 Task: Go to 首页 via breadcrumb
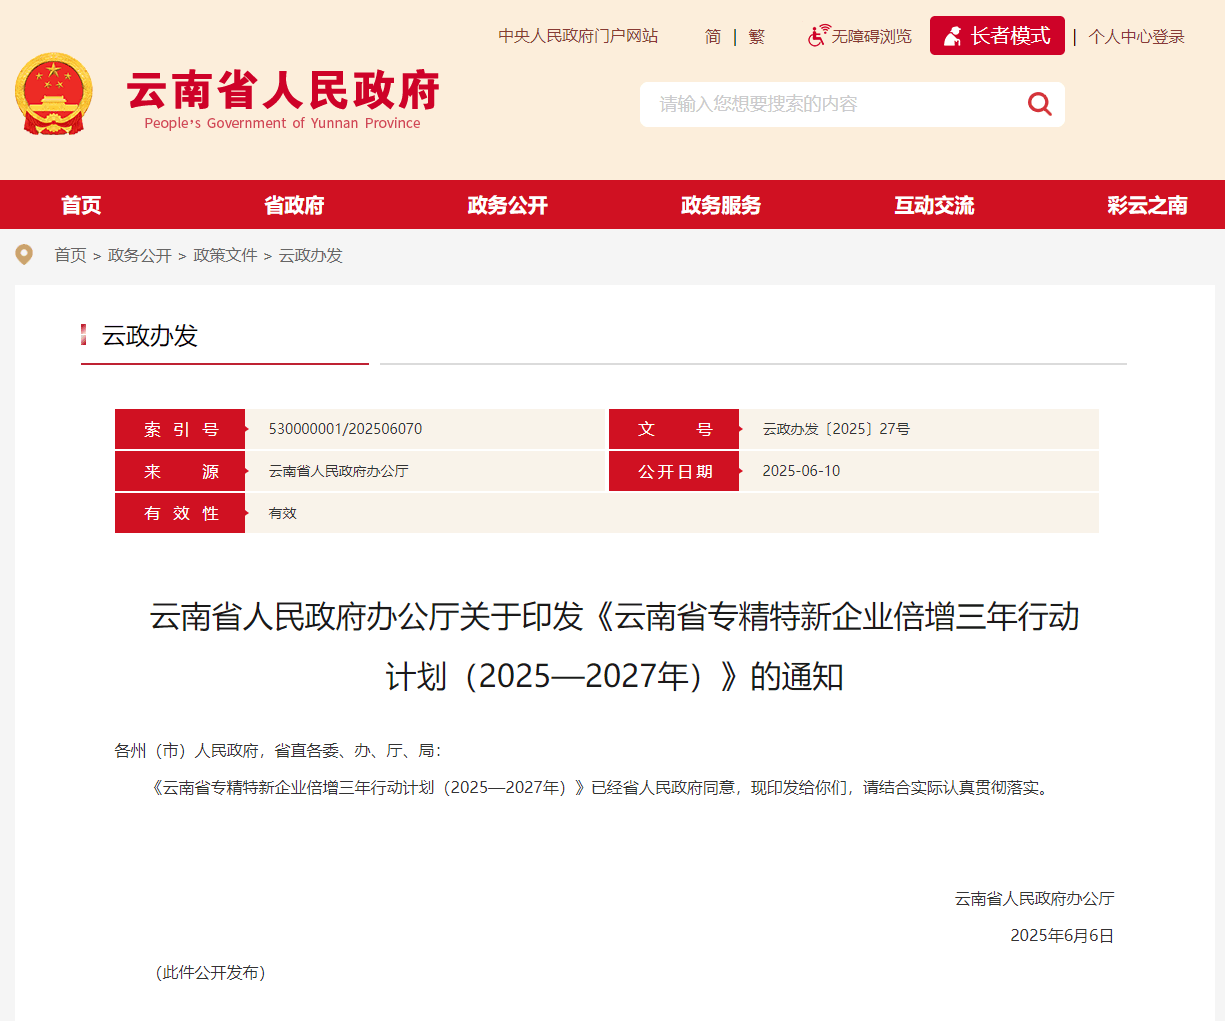click(70, 255)
